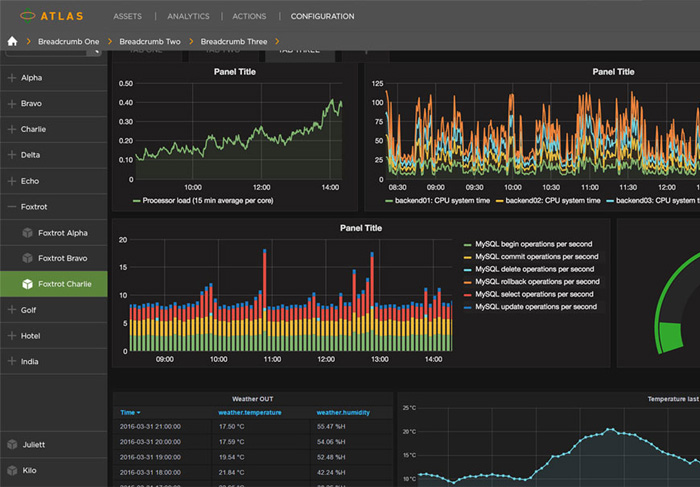Image resolution: width=700 pixels, height=487 pixels.
Task: Select the Foxtrot Alpha cube icon
Action: pos(27,233)
